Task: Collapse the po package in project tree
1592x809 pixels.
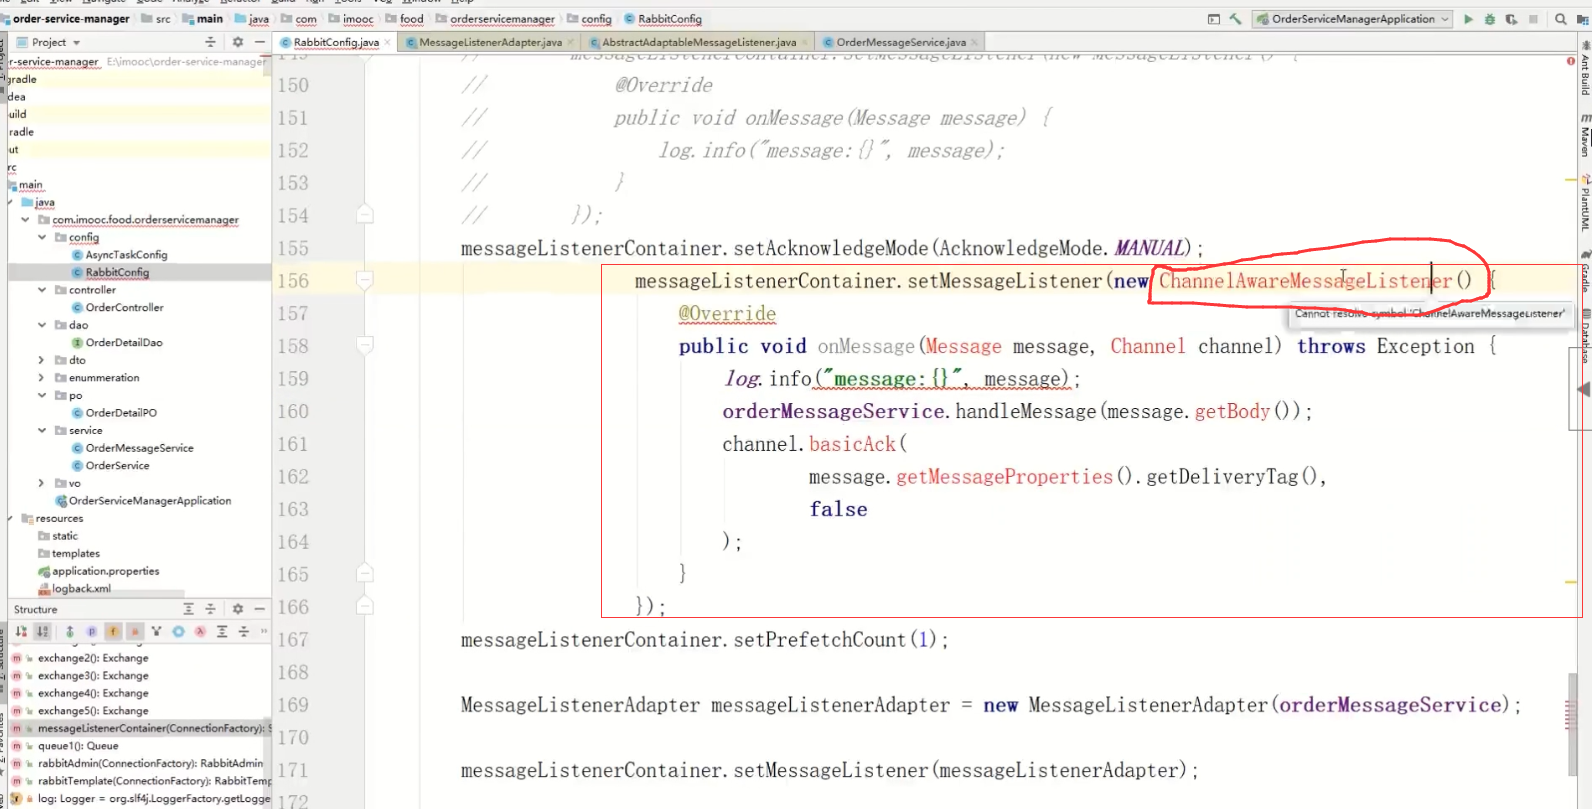Action: point(42,395)
